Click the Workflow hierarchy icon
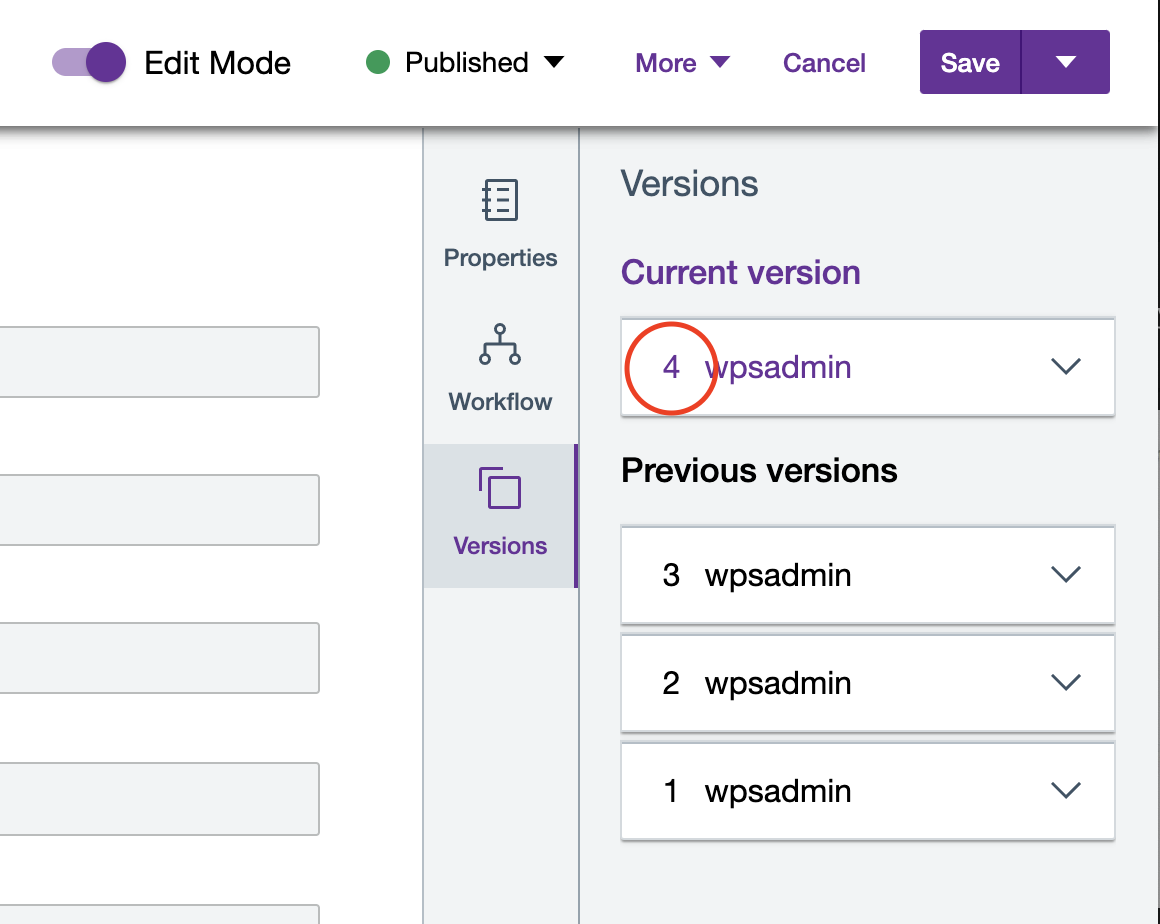Image resolution: width=1160 pixels, height=924 pixels. point(500,344)
